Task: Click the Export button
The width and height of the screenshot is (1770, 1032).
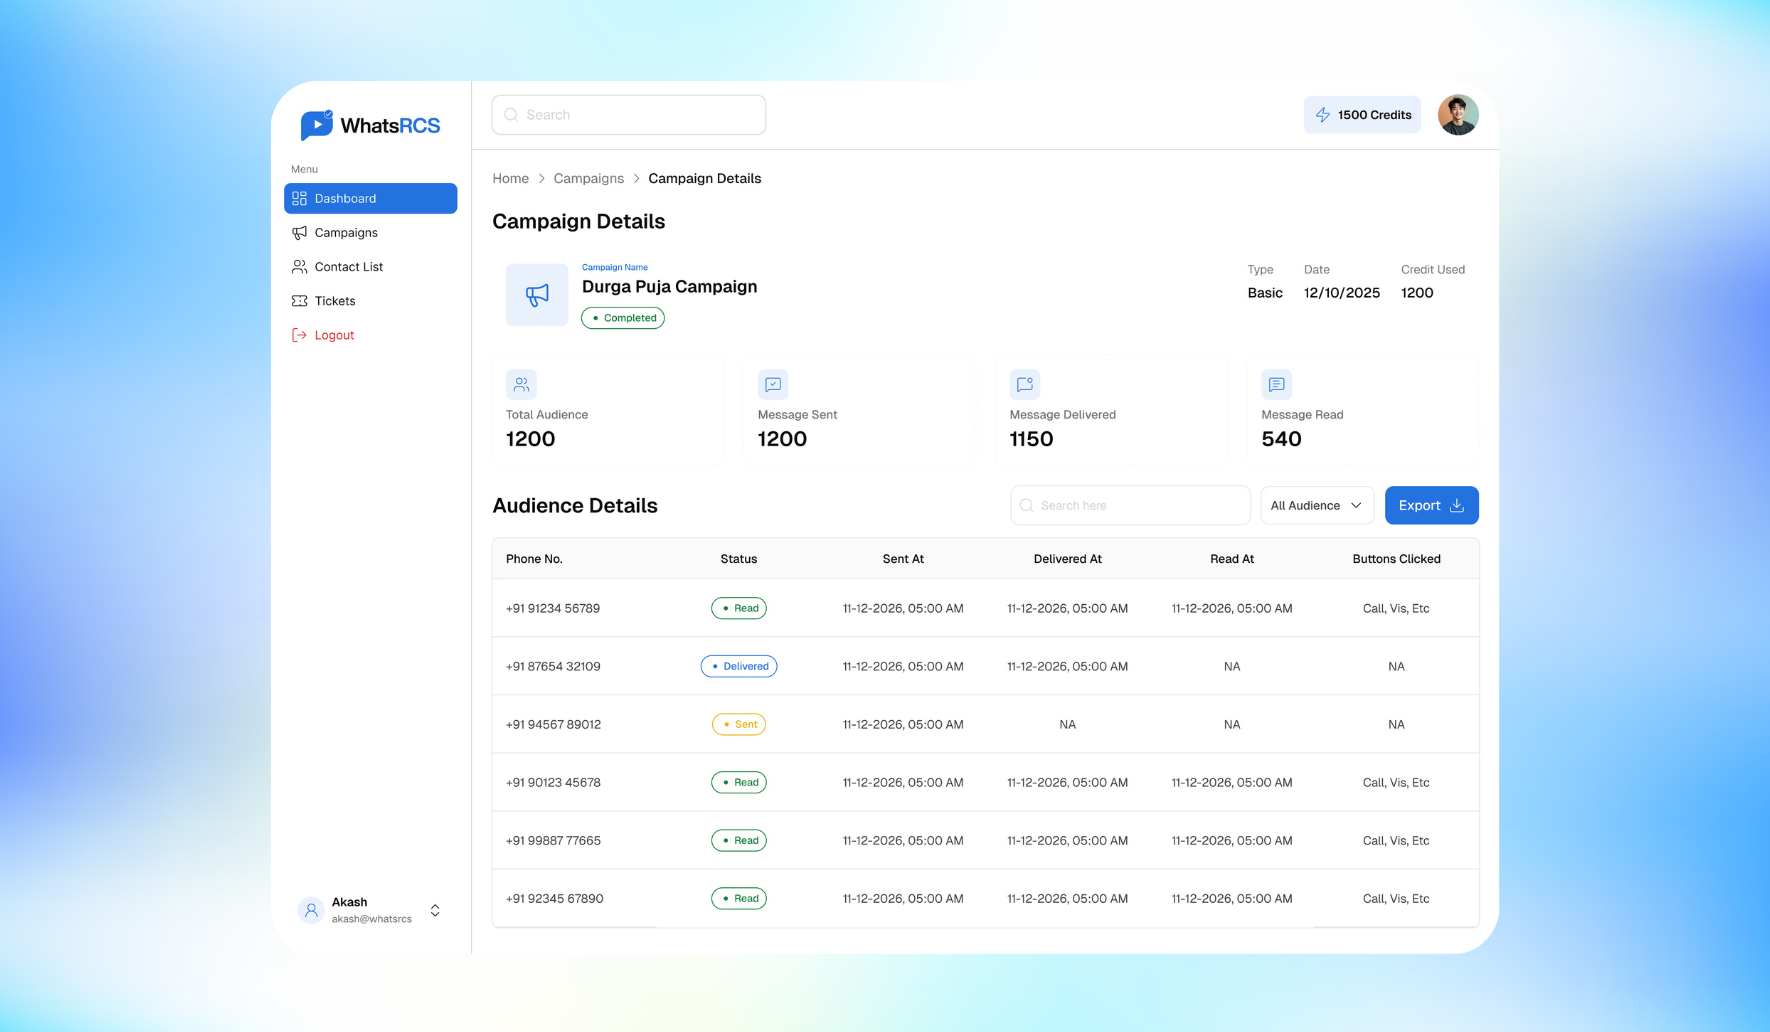Action: click(x=1432, y=506)
